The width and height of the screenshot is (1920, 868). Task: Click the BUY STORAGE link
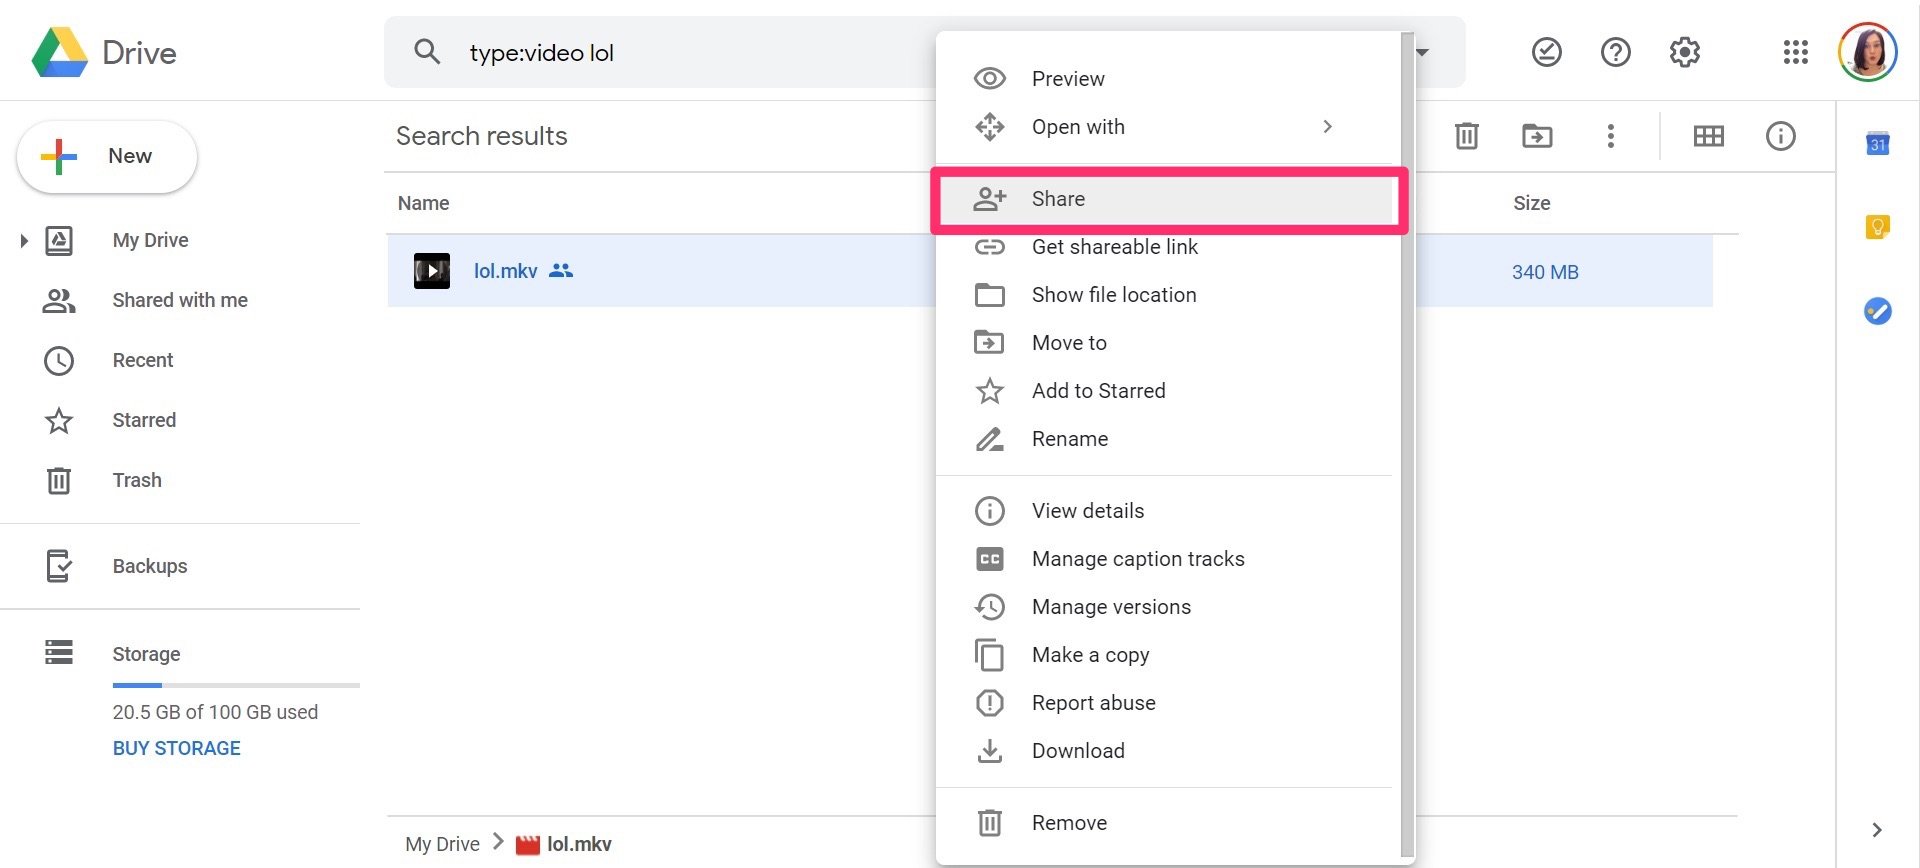coord(177,748)
